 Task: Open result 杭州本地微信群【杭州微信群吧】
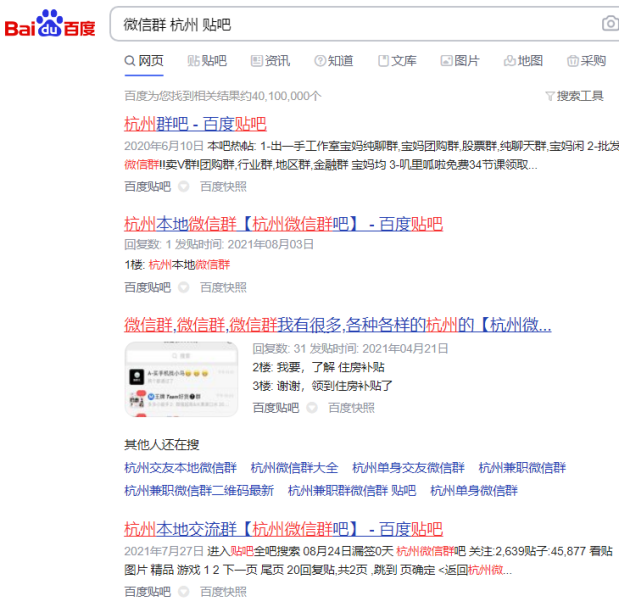pyautogui.click(x=283, y=224)
